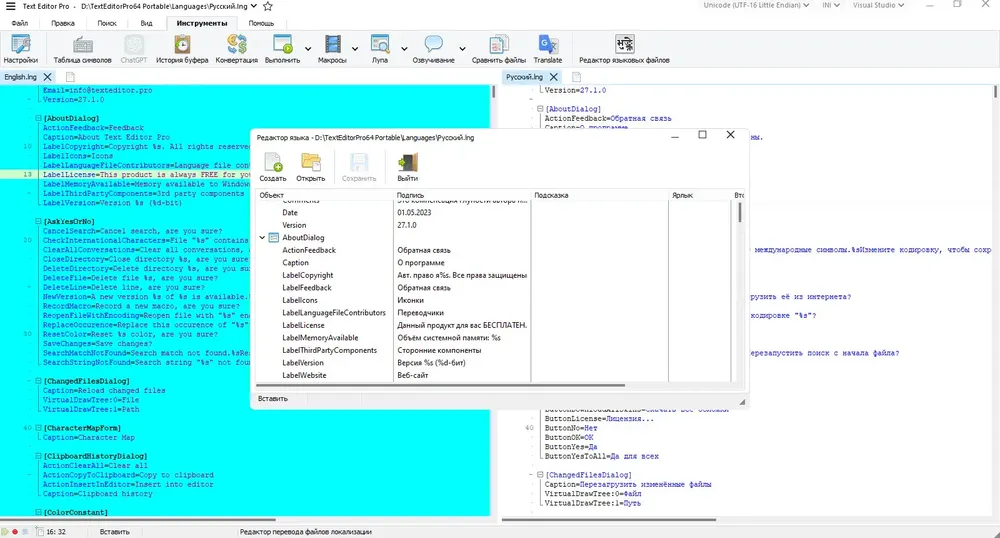Open the Unicode encoding dropdown

(756, 5)
